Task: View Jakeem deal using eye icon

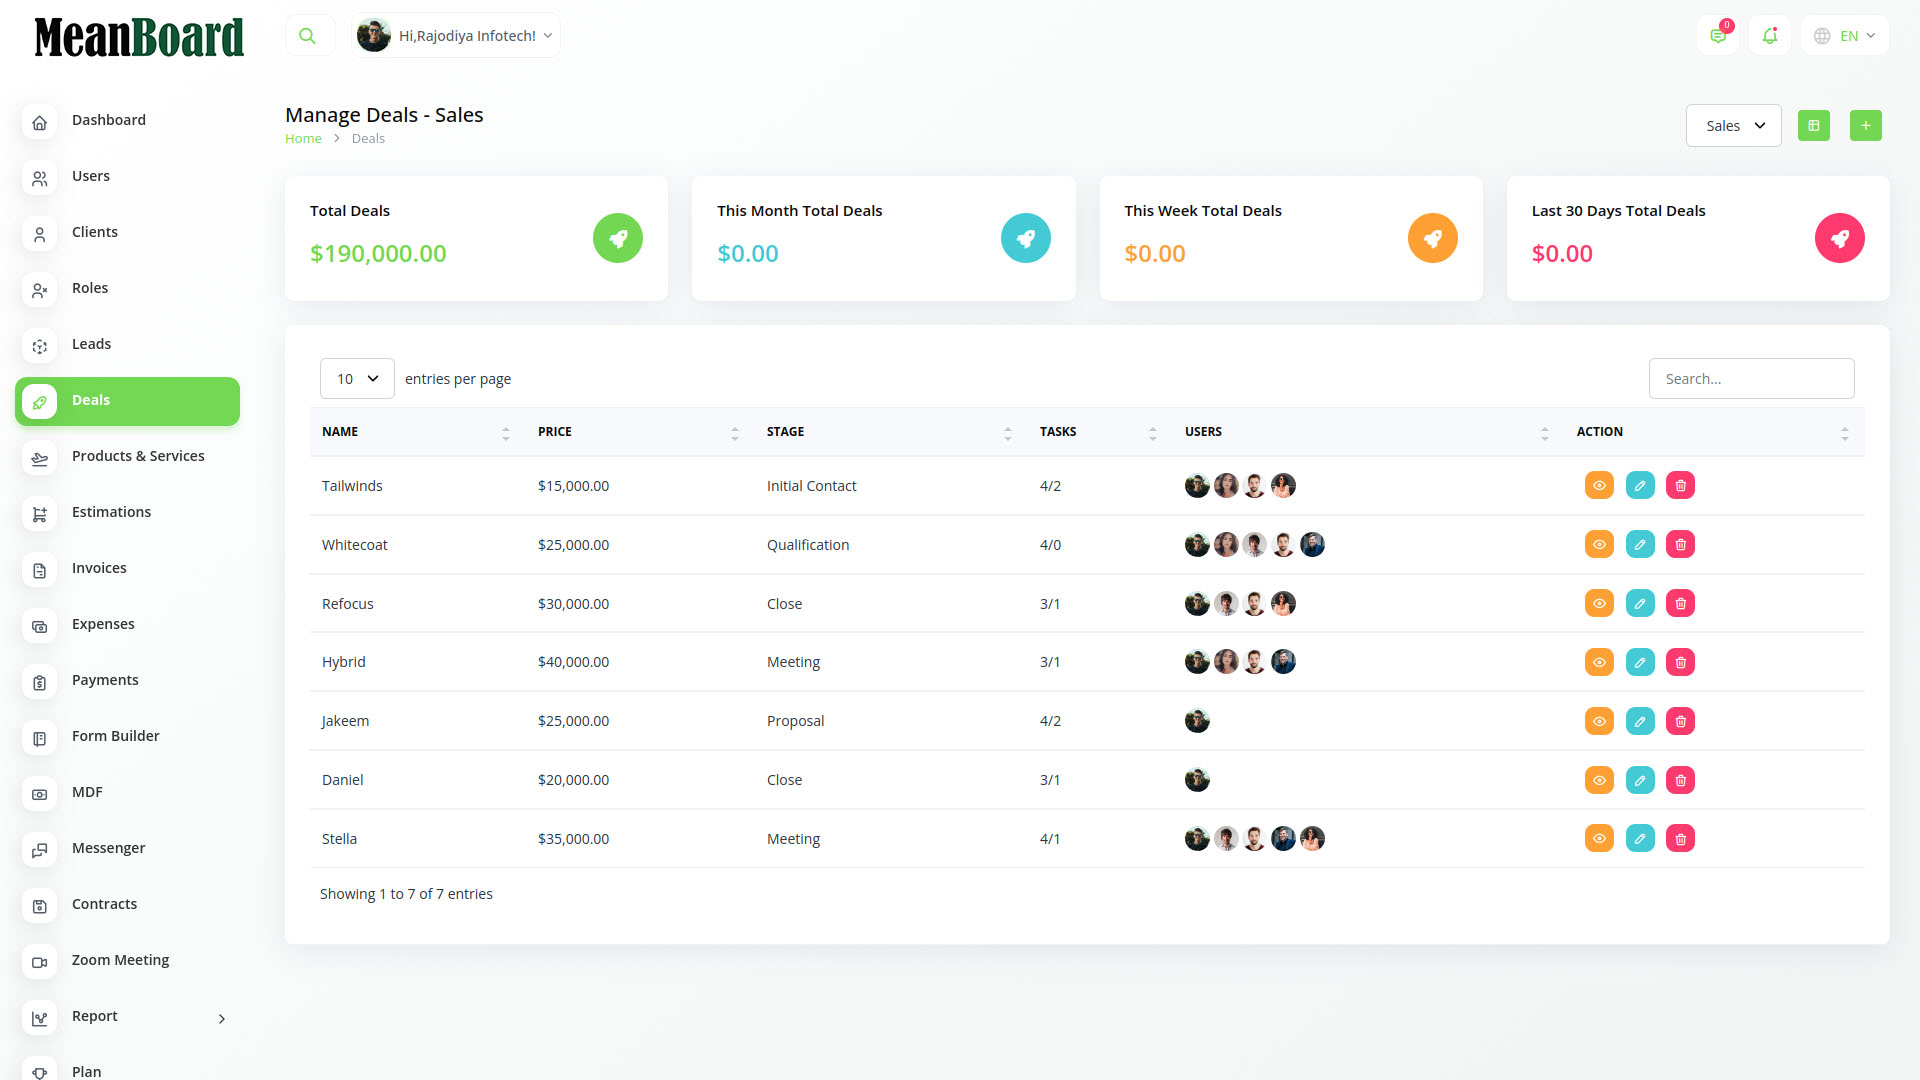Action: coord(1599,721)
